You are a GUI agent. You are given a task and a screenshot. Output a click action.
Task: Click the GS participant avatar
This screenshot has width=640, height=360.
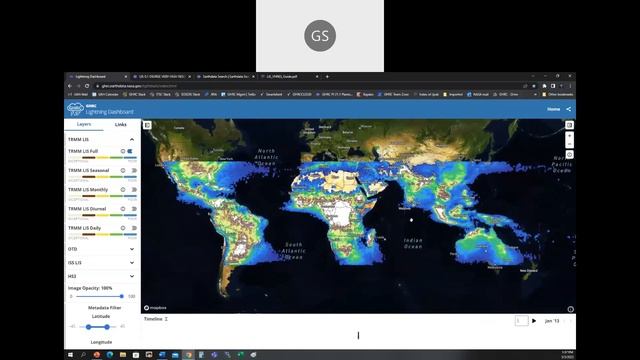pos(320,36)
